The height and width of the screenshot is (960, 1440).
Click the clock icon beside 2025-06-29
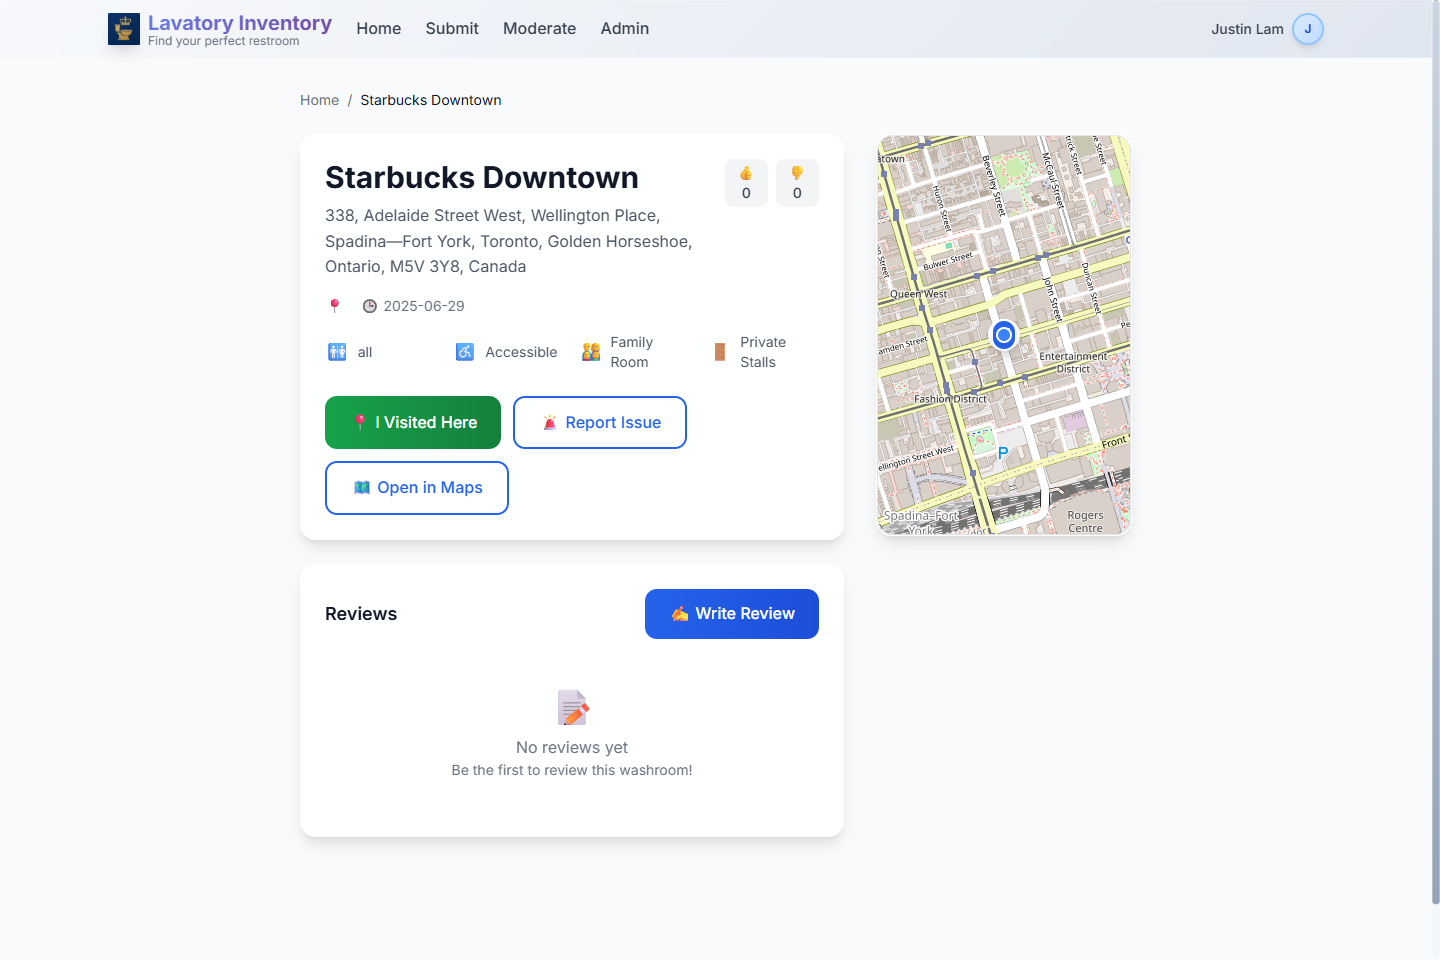(x=370, y=306)
